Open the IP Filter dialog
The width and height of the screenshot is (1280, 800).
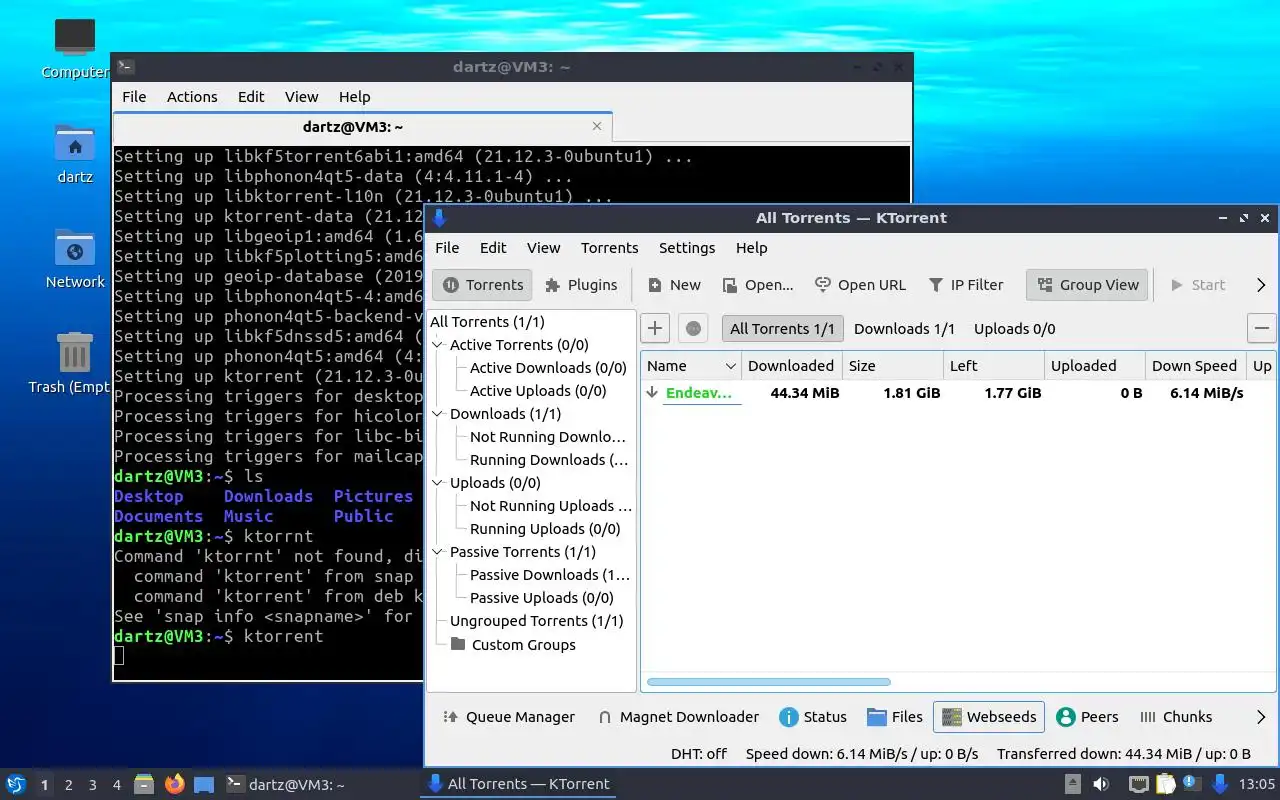[x=966, y=285]
